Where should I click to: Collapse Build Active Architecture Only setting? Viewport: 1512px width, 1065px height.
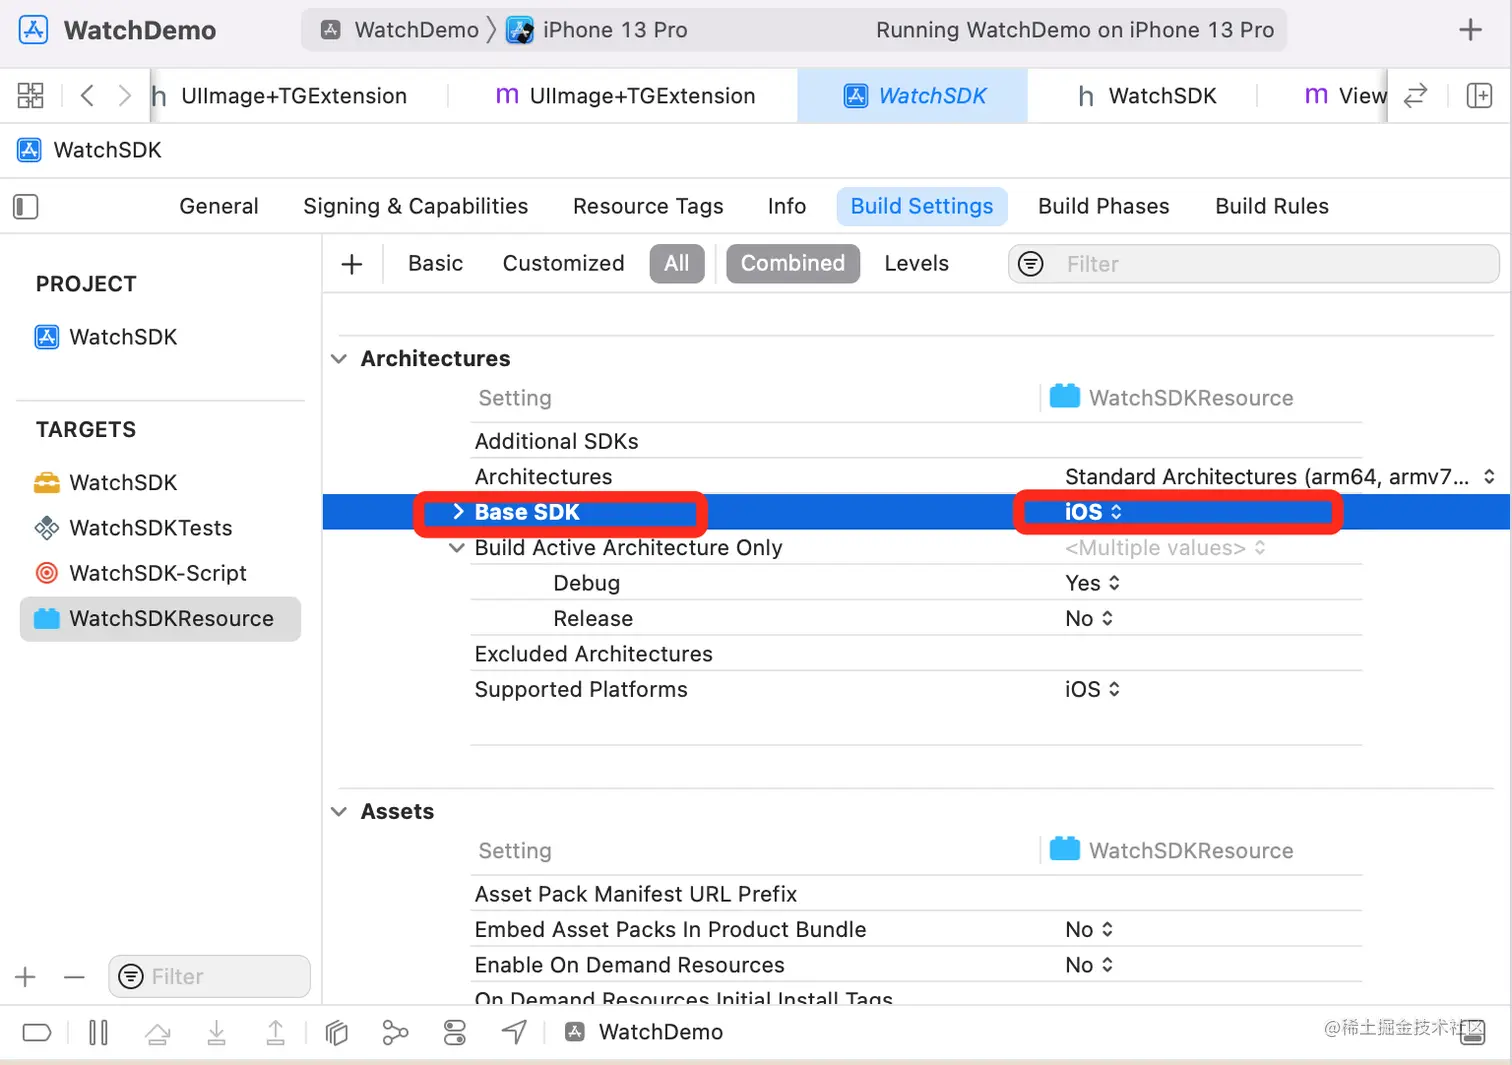457,548
